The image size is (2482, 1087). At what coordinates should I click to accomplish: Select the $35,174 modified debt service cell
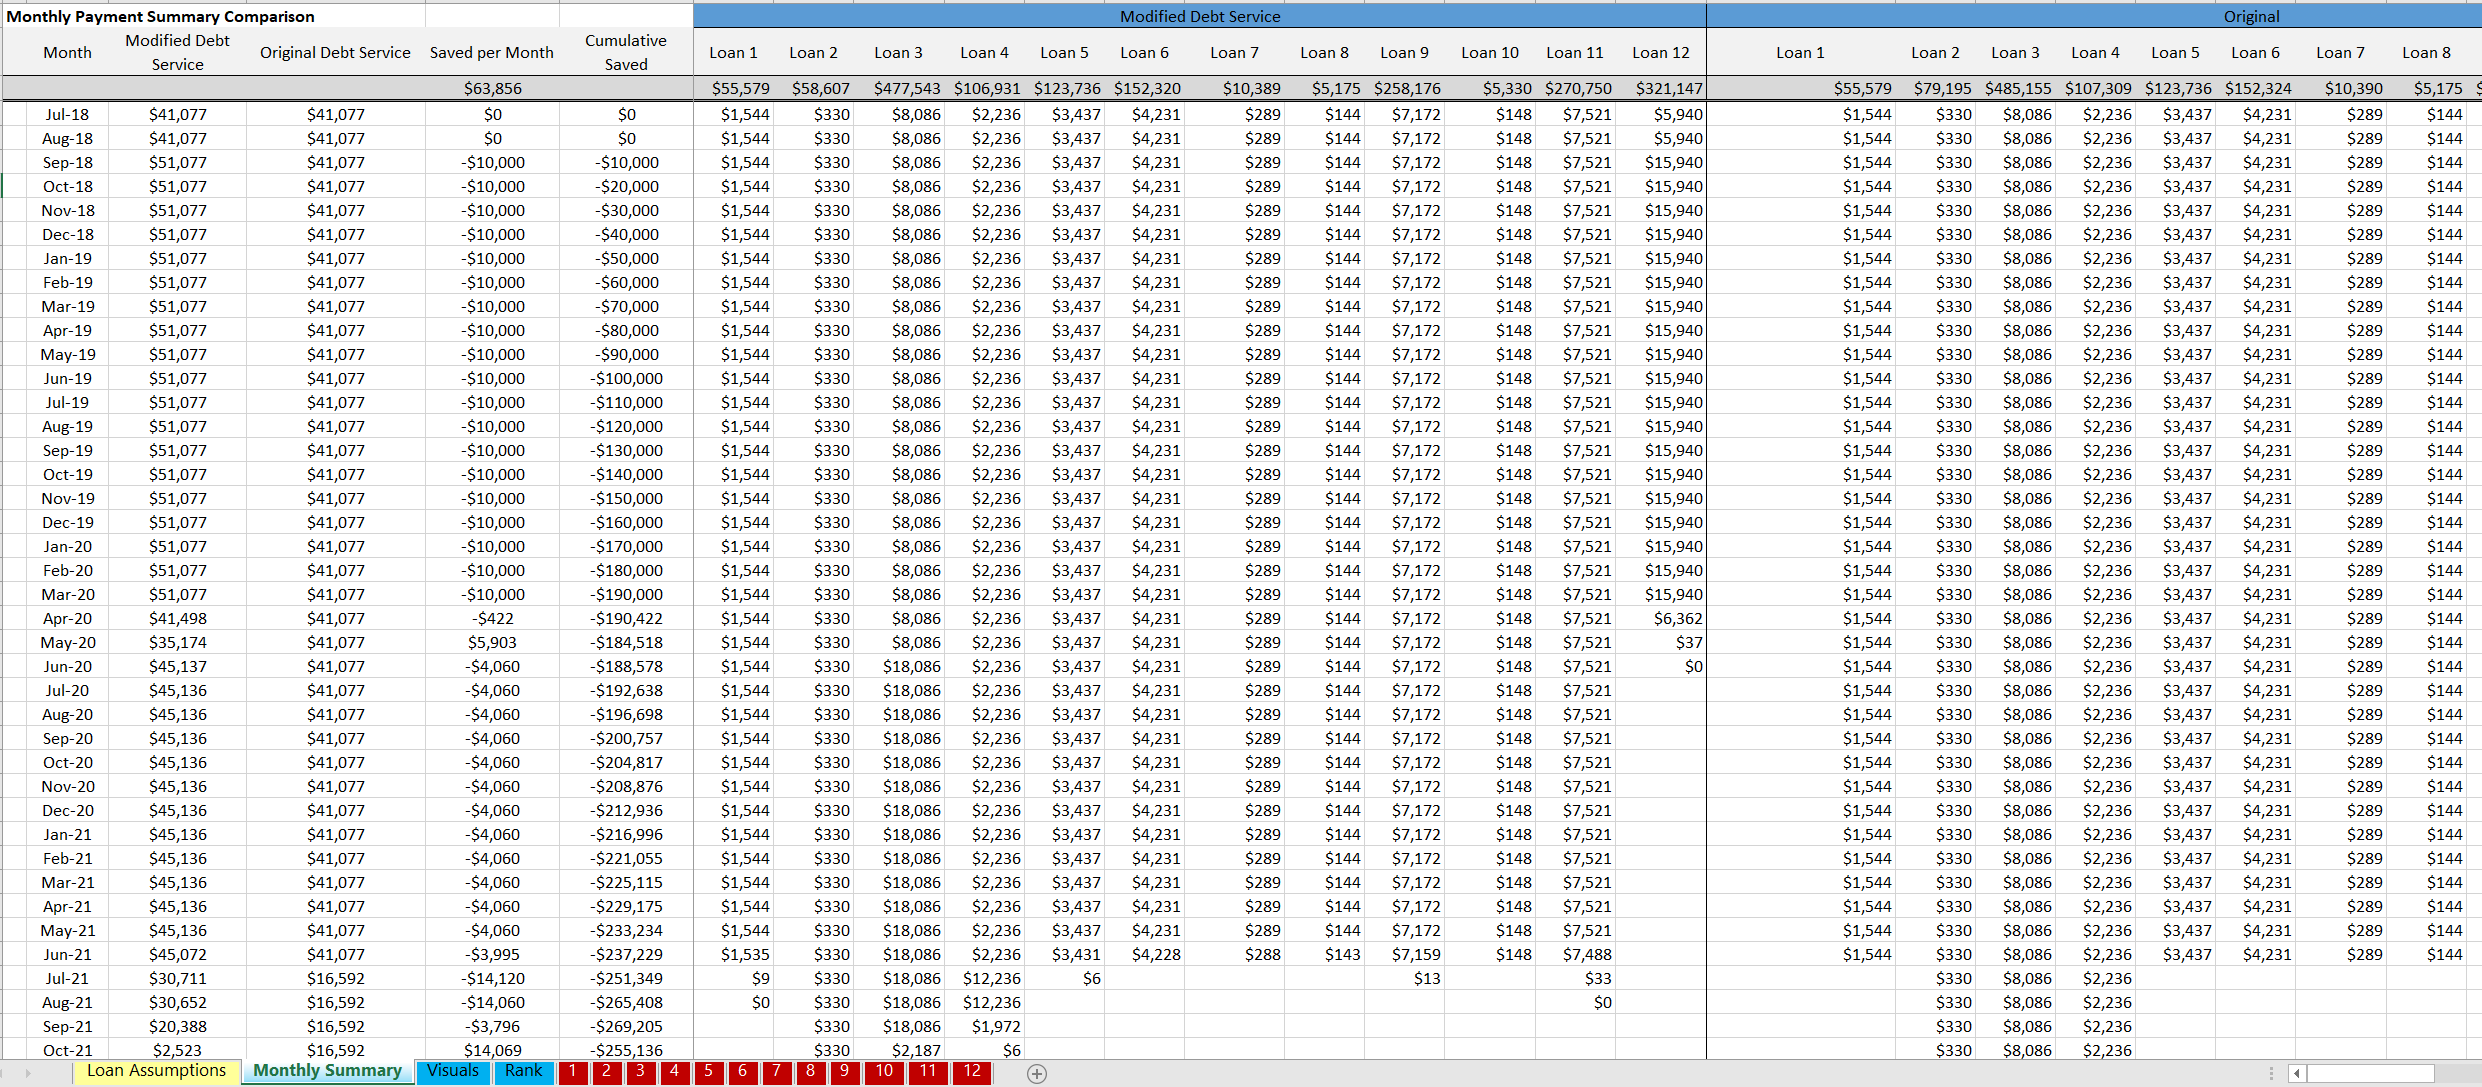pos(177,642)
